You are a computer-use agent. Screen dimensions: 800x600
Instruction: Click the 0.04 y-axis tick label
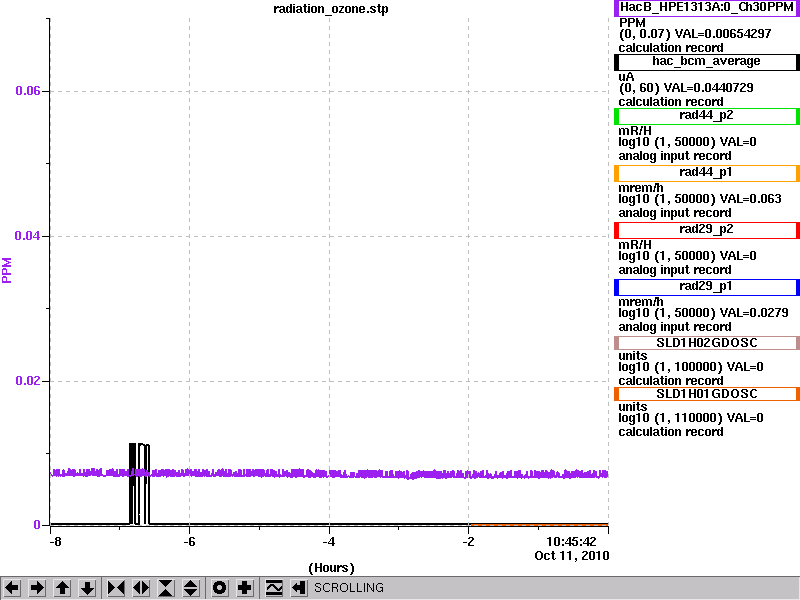pos(28,236)
